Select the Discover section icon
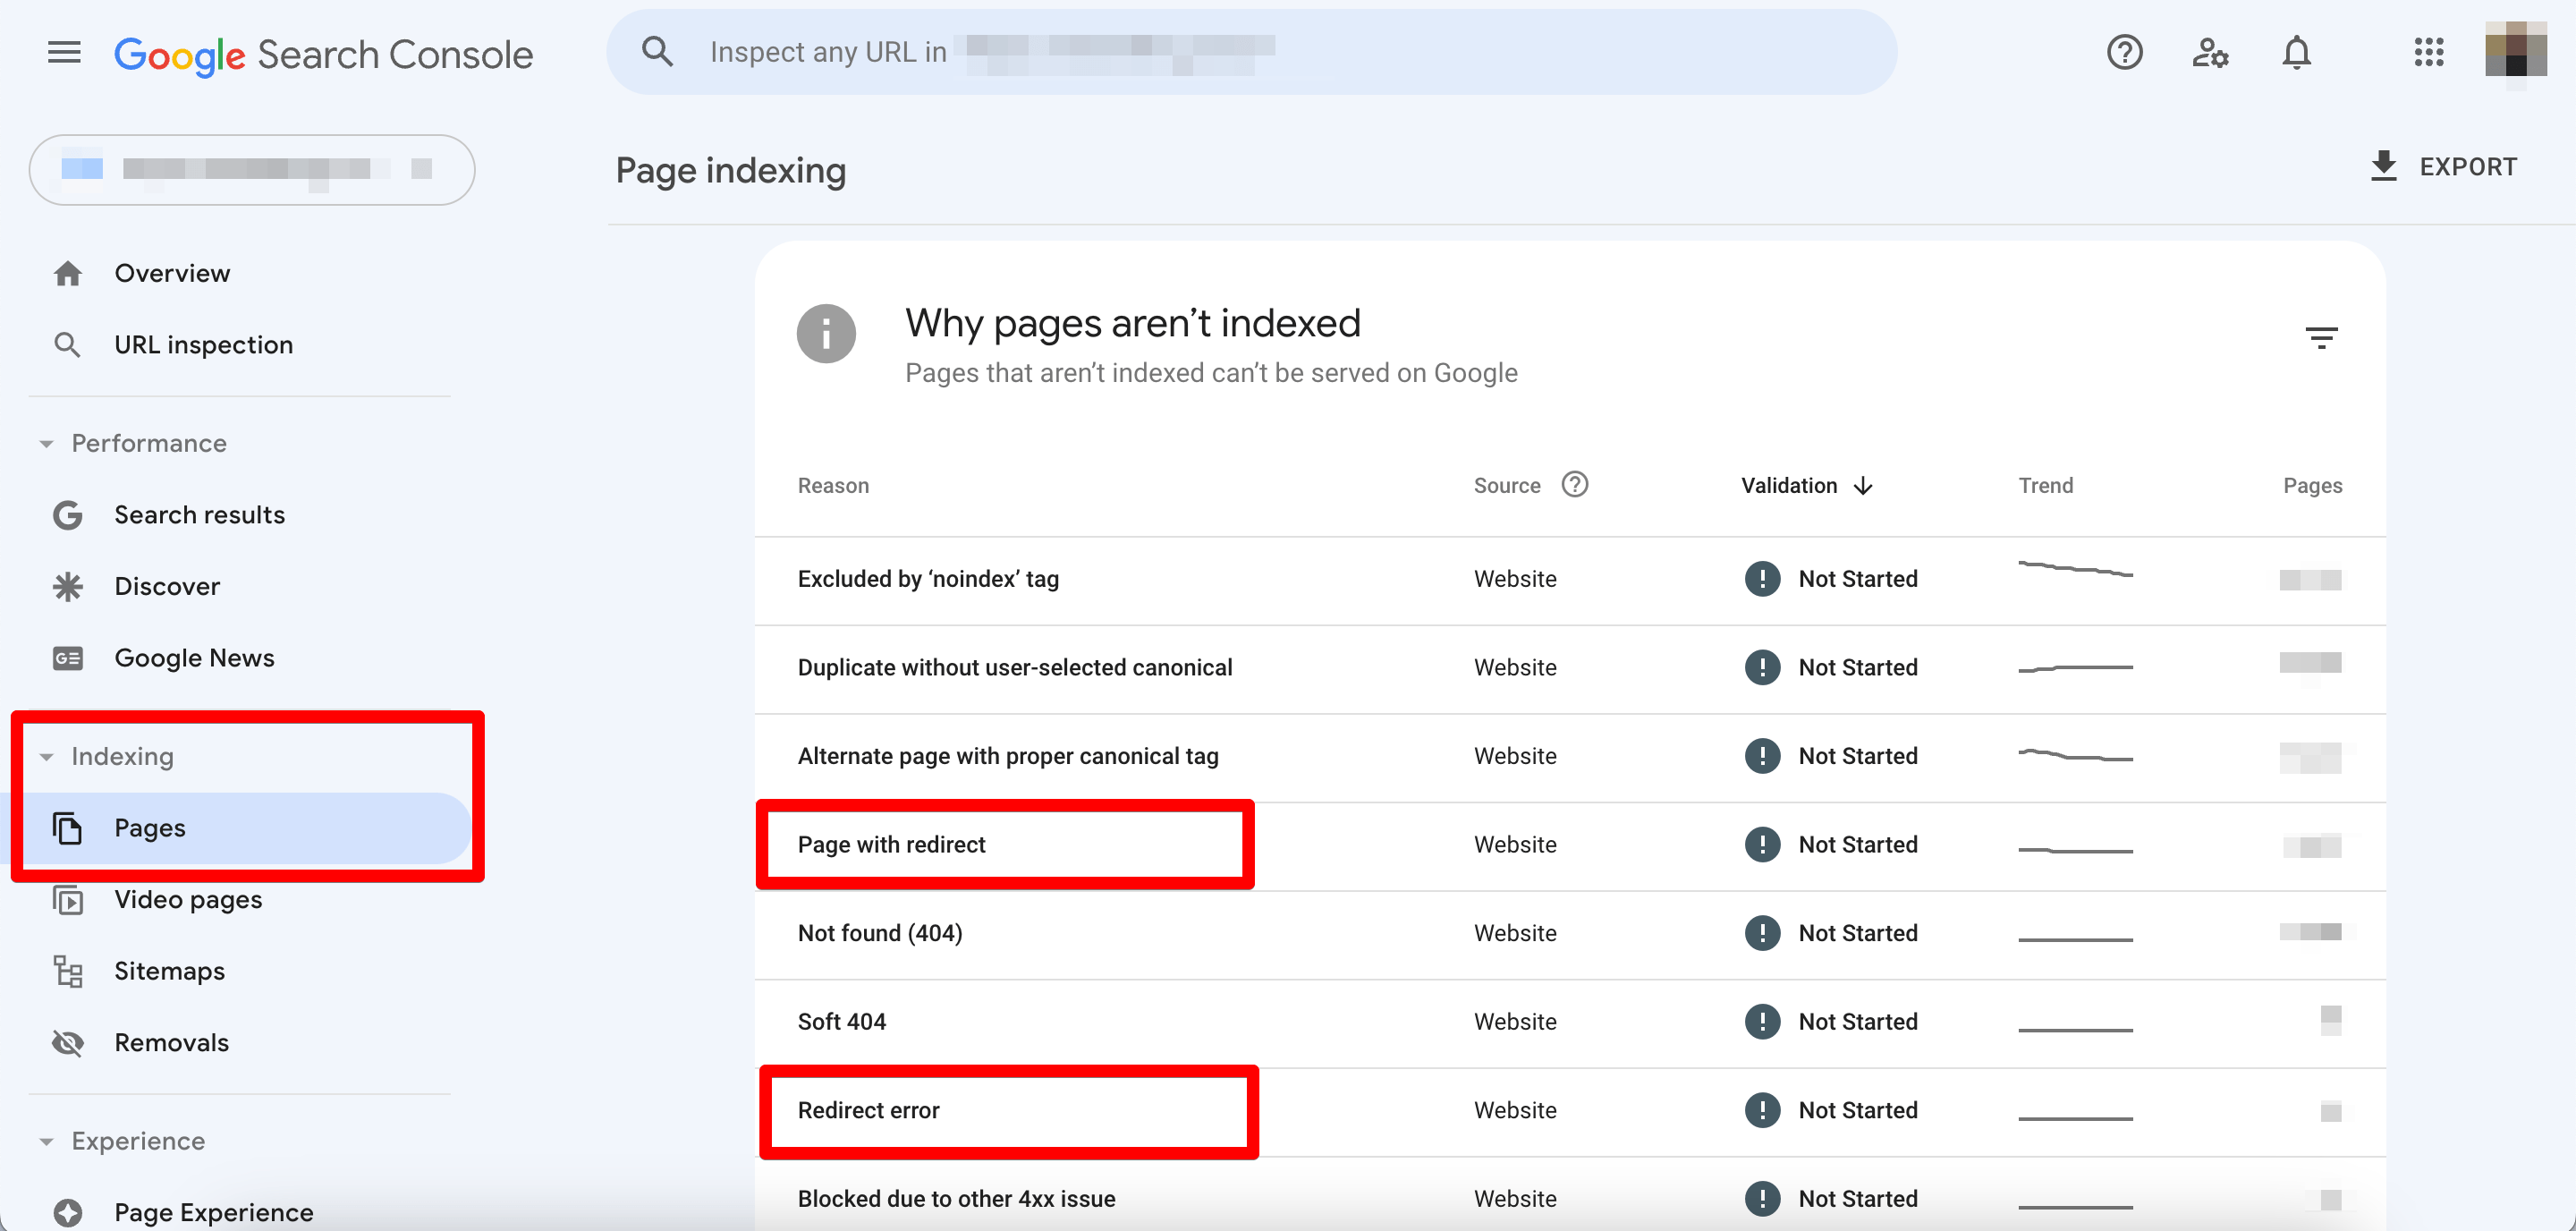2576x1231 pixels. (67, 586)
